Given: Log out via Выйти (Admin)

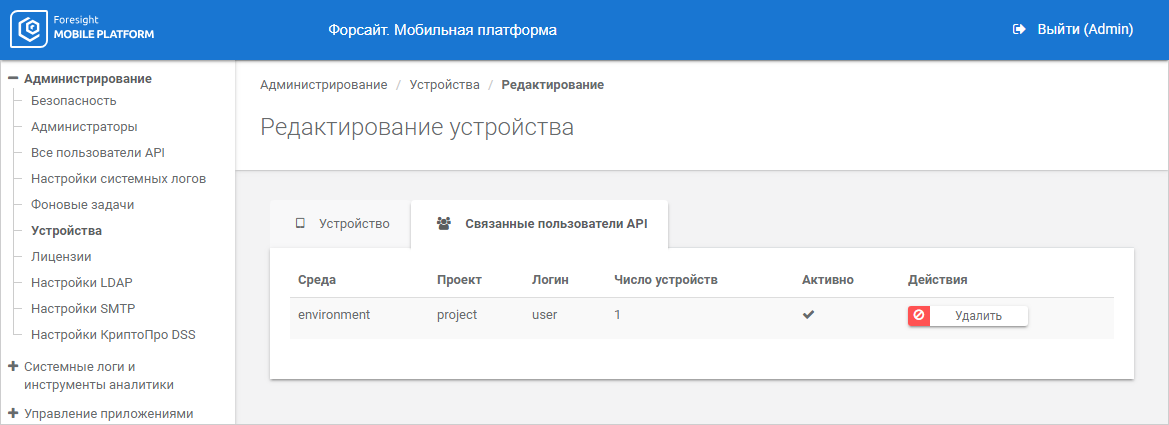Looking at the screenshot, I should (x=1084, y=30).
